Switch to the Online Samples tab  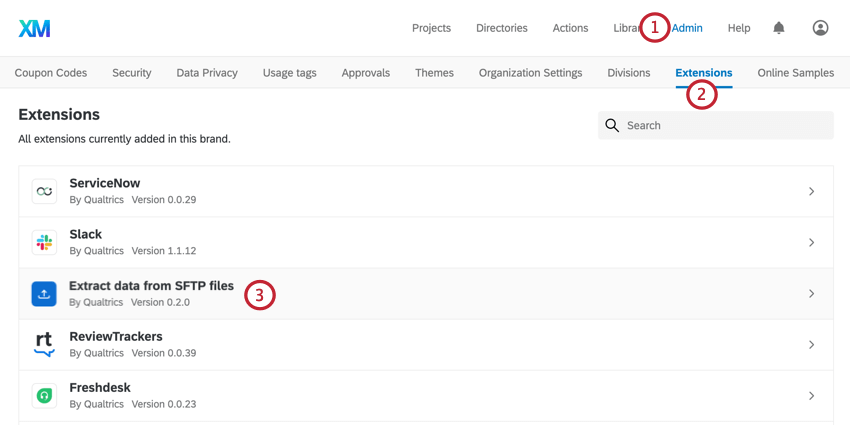[796, 73]
